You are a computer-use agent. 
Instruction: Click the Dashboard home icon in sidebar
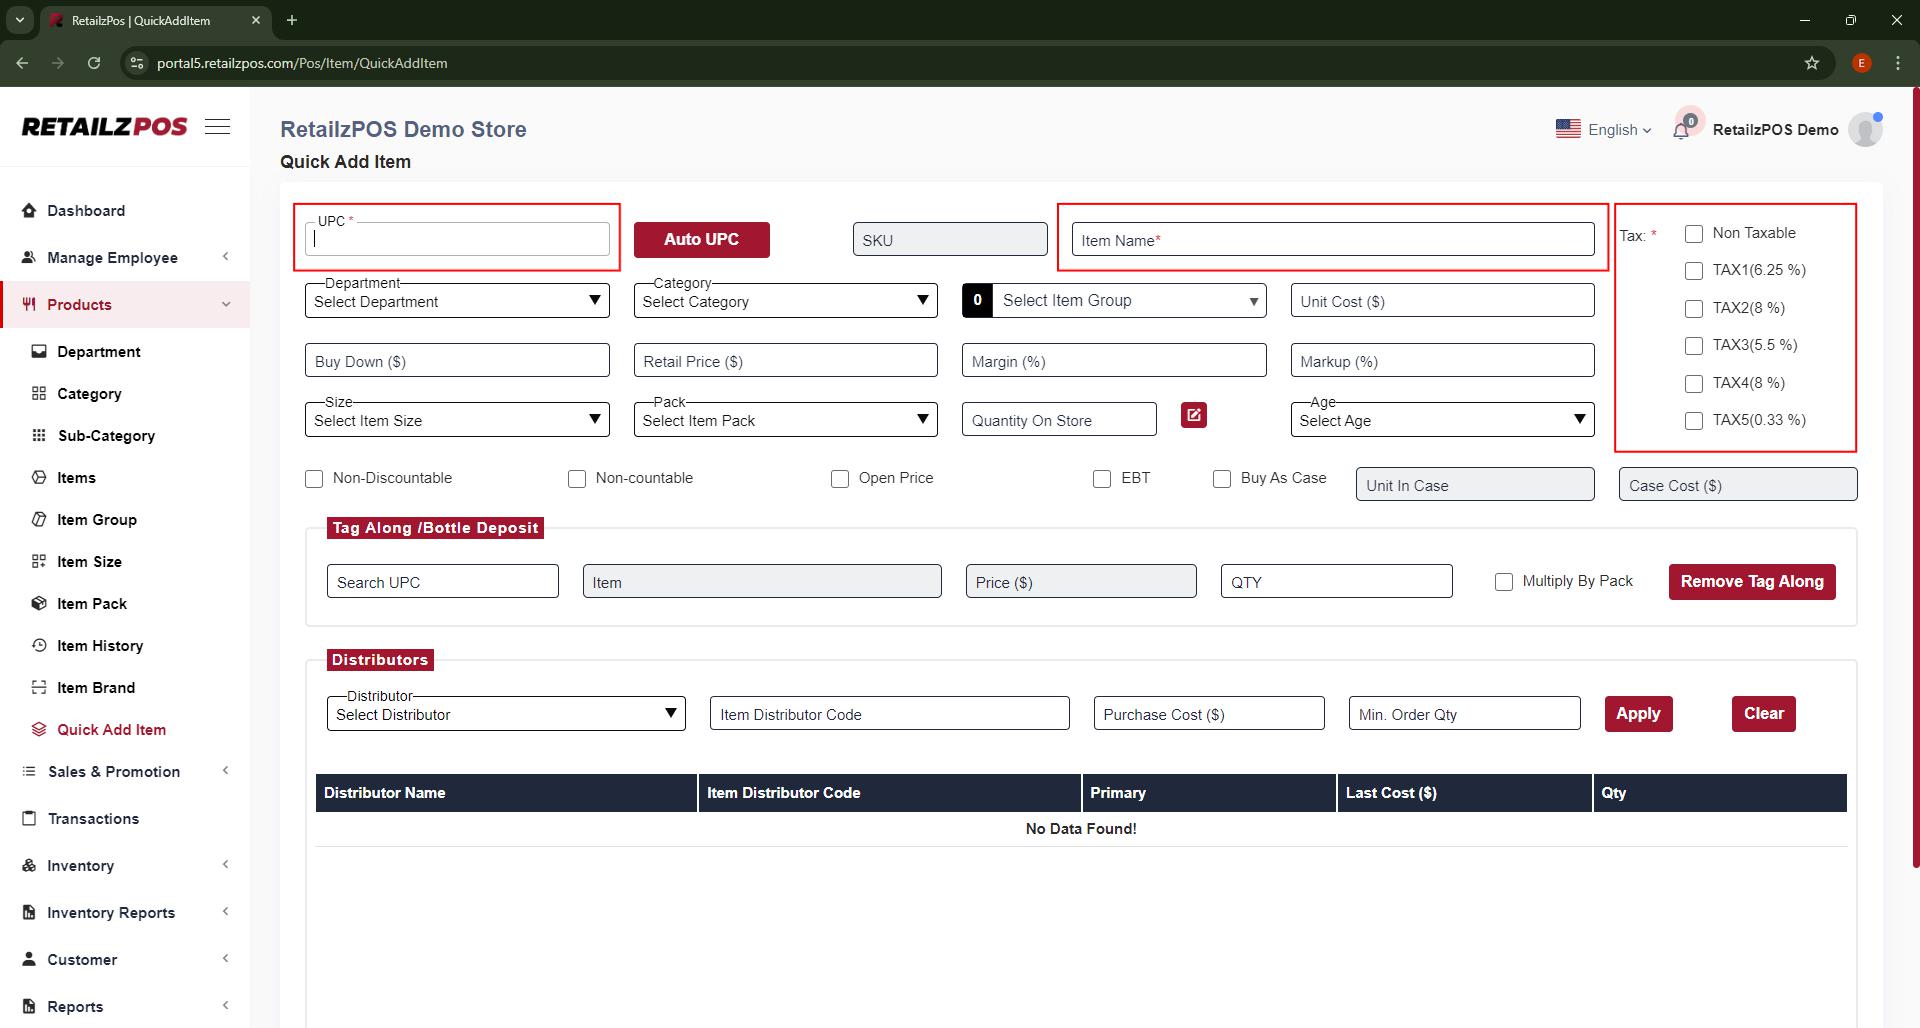point(29,211)
